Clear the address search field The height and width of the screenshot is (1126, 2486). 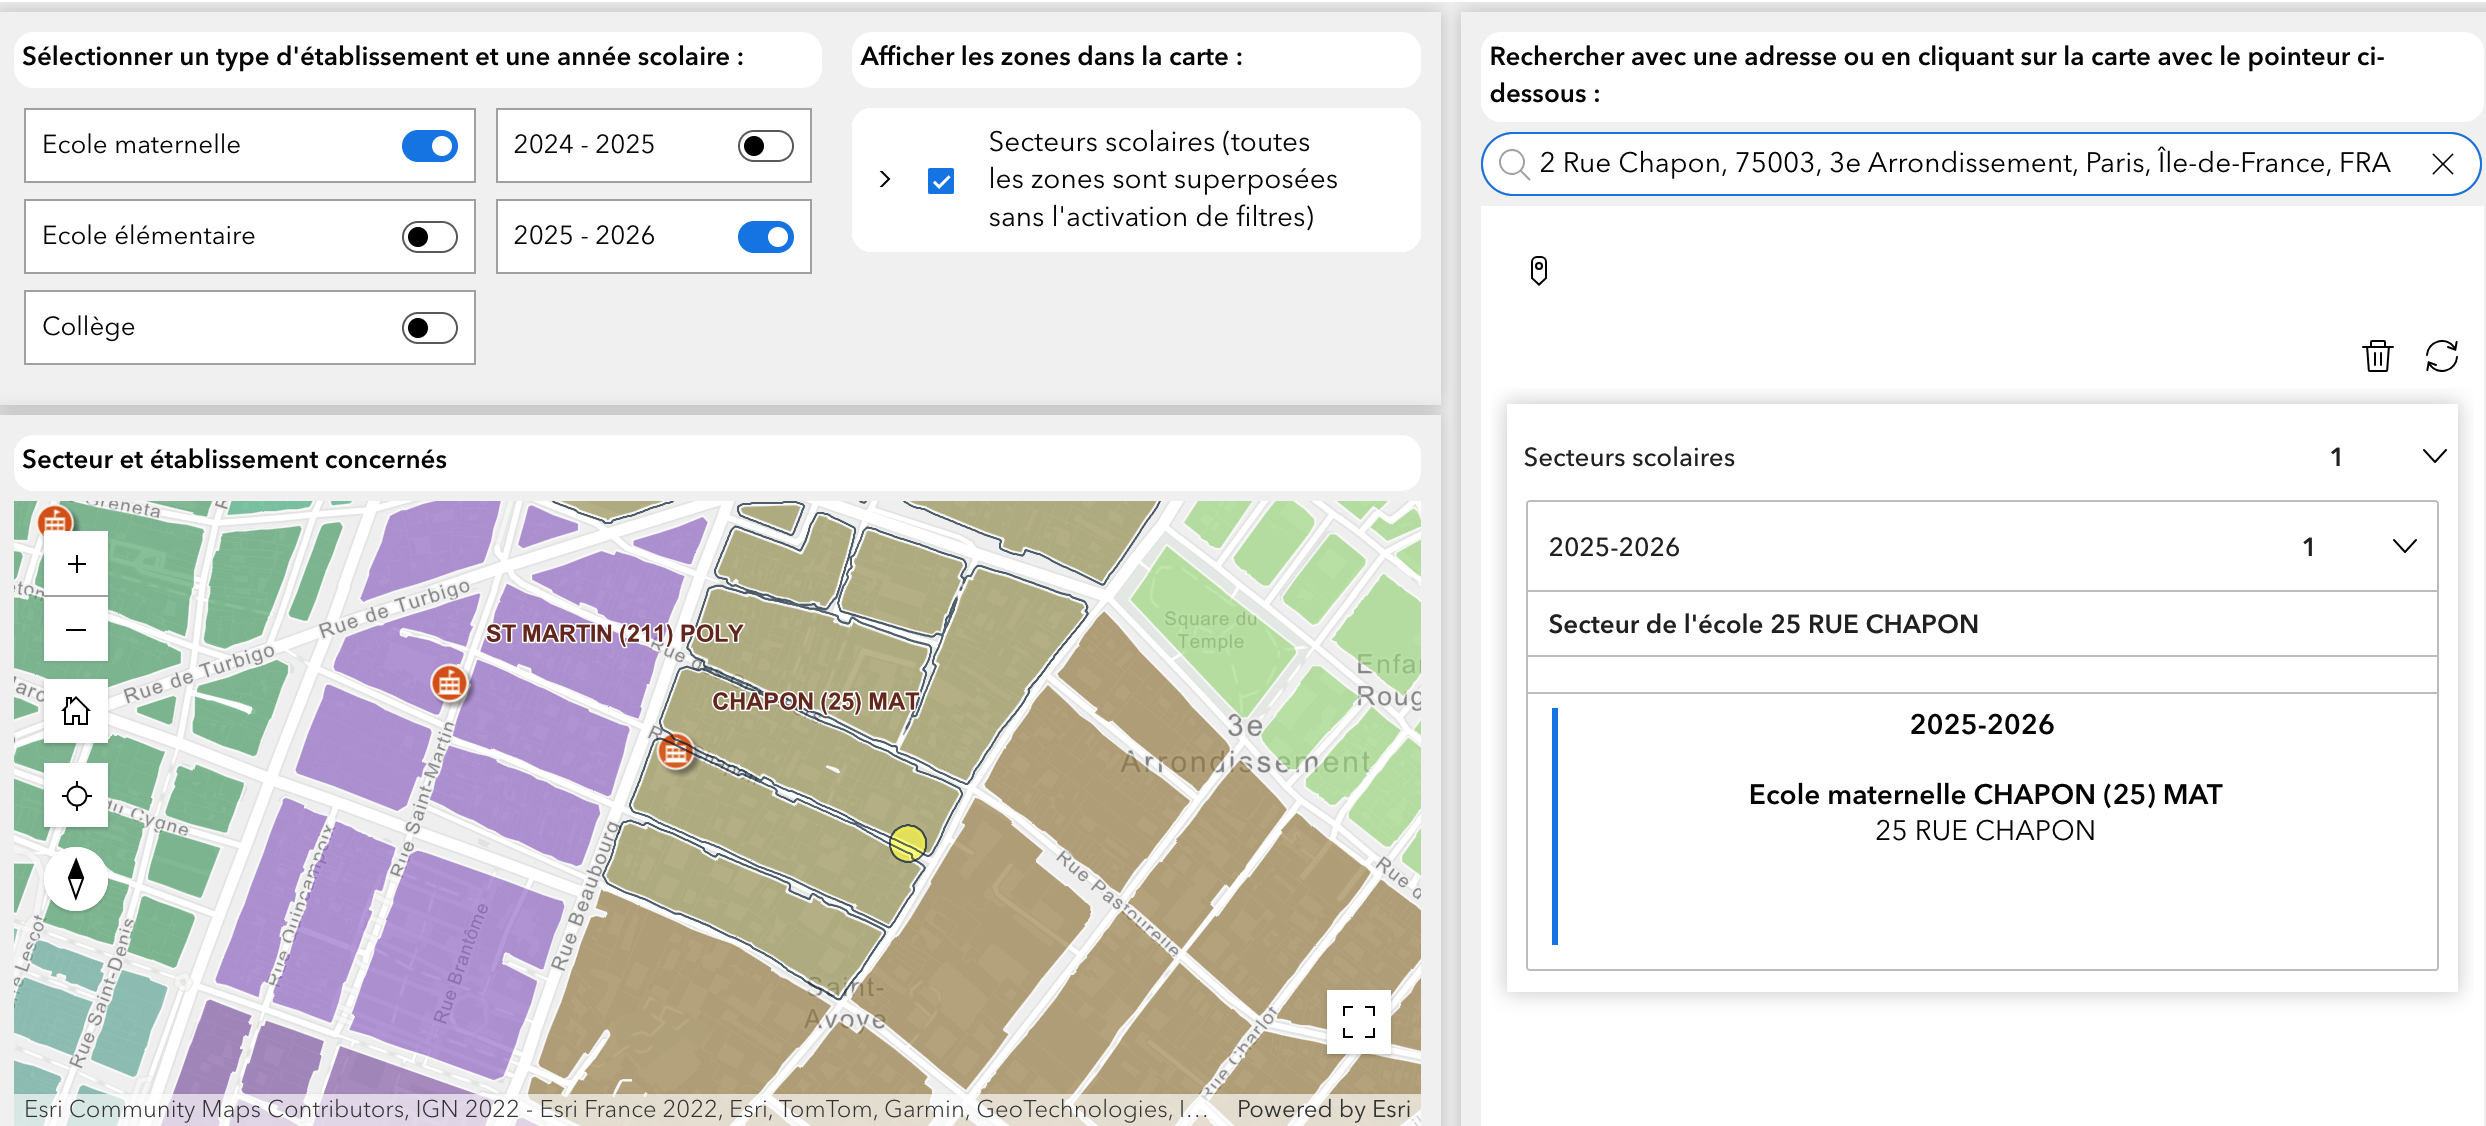(x=2442, y=164)
